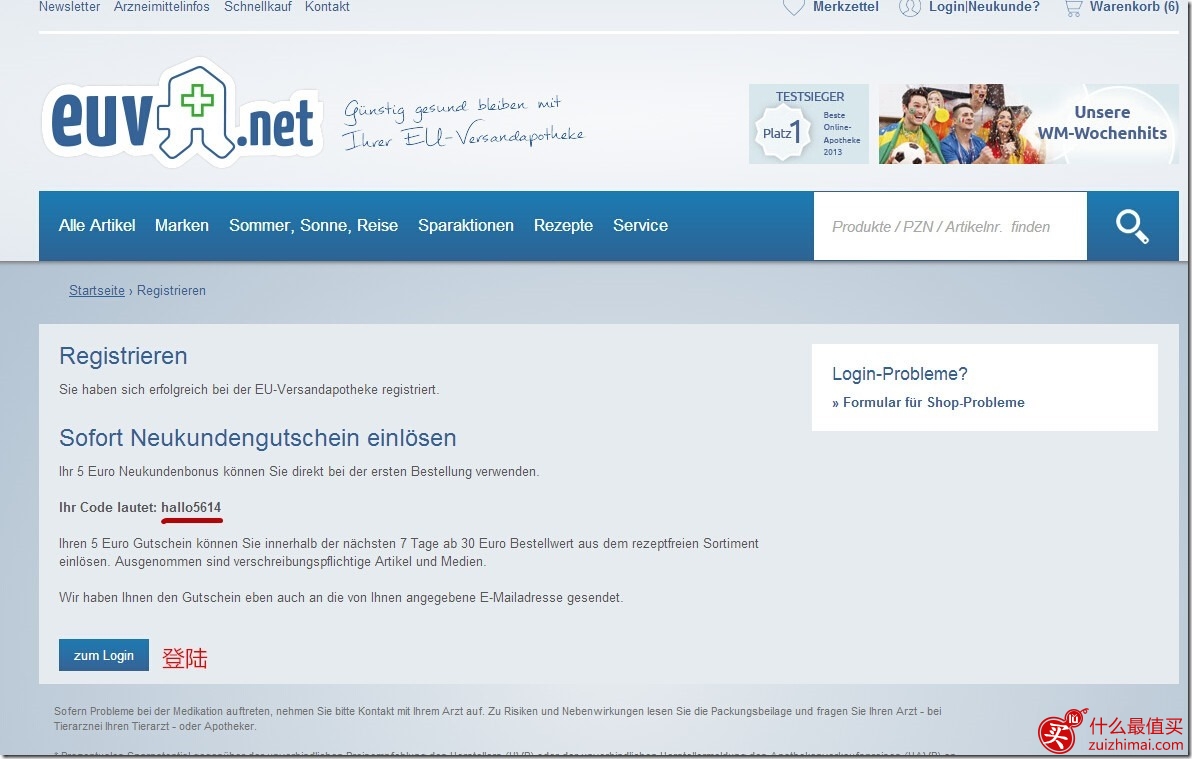
Task: Go to Rezepte menu item
Action: (563, 225)
